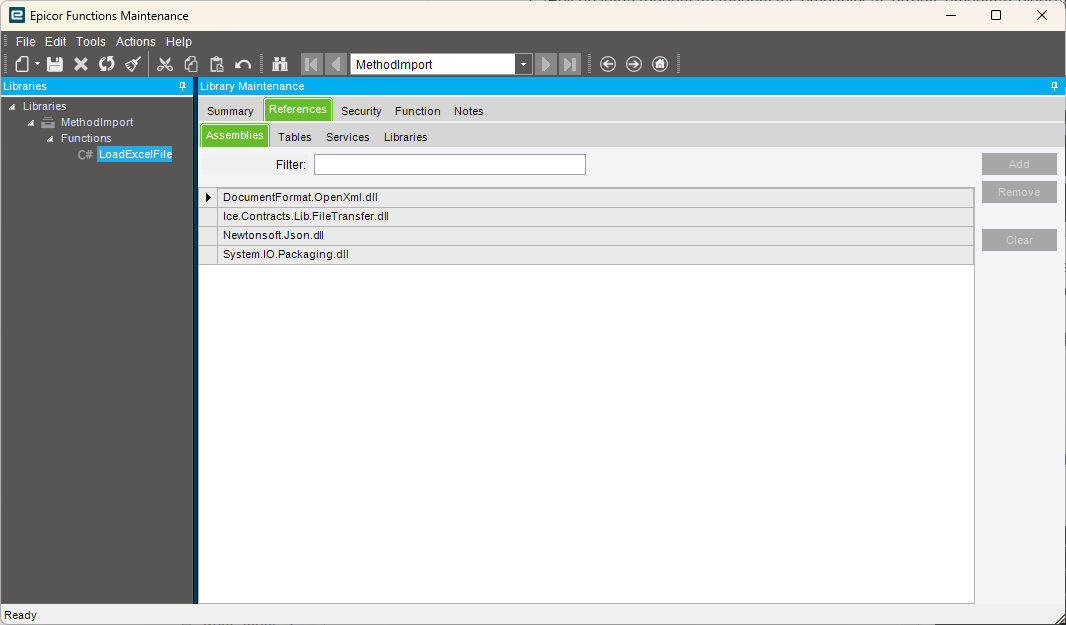Go to previous record navigation icon
Viewport: 1066px width, 625px height.
point(336,64)
